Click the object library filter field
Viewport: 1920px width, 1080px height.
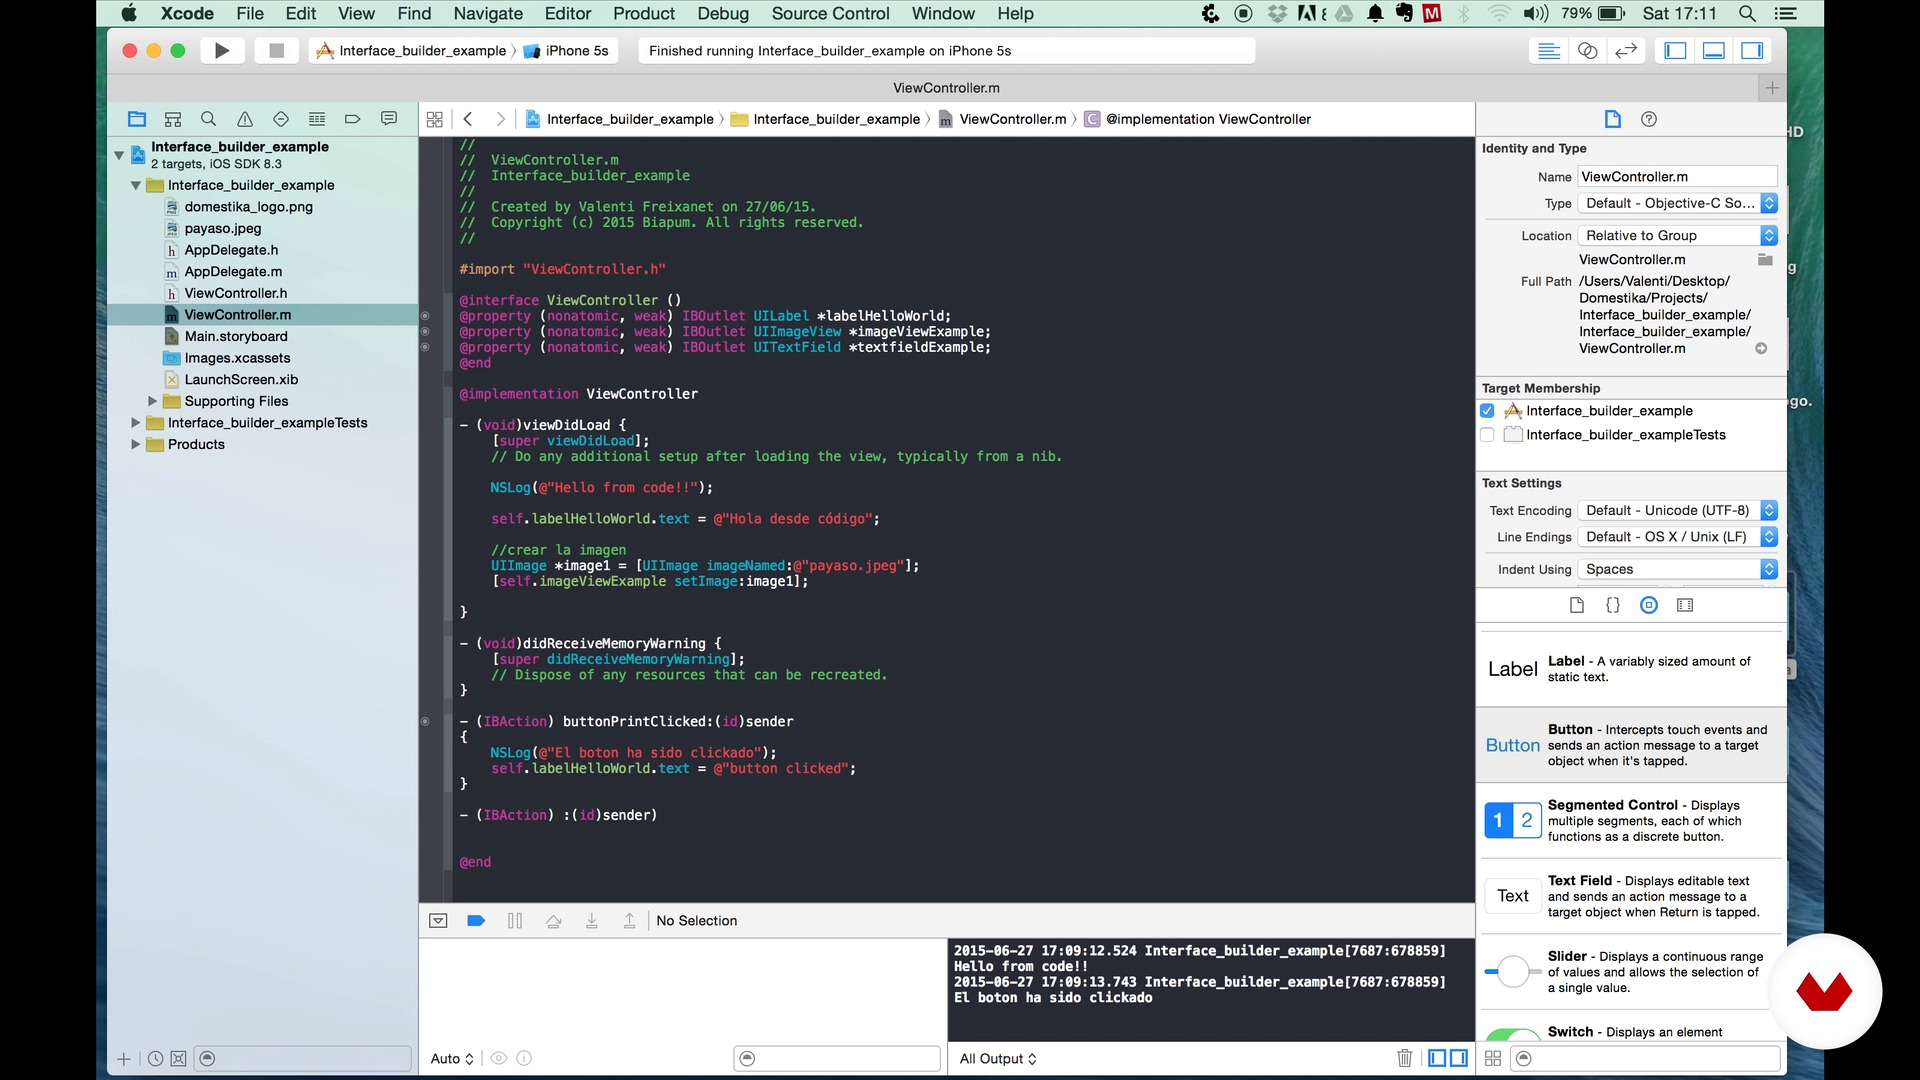tap(1646, 1059)
